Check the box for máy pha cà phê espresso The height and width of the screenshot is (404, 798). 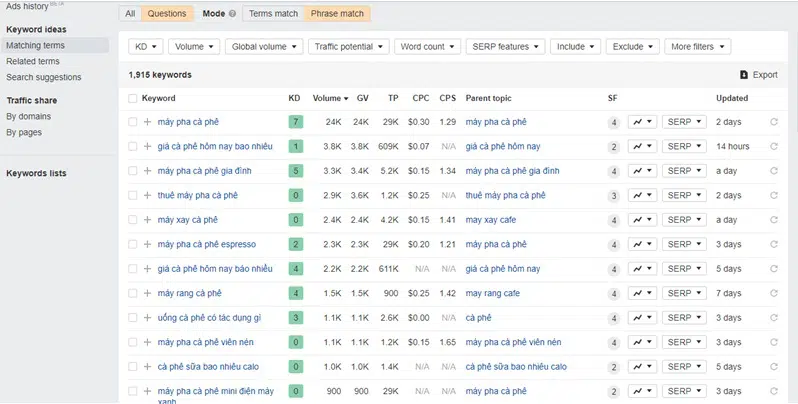pyautogui.click(x=133, y=244)
